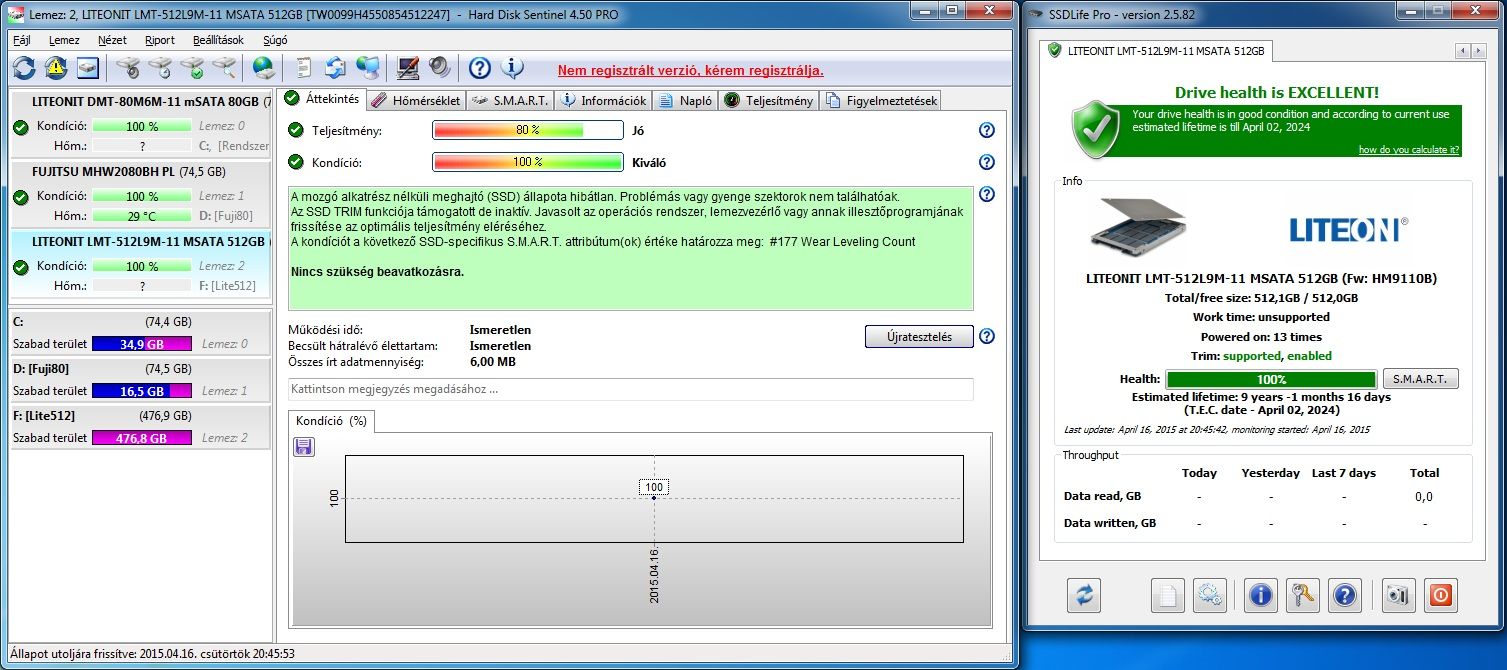Open the Lemez menu
Viewport: 1507px width, 670px height.
point(64,40)
